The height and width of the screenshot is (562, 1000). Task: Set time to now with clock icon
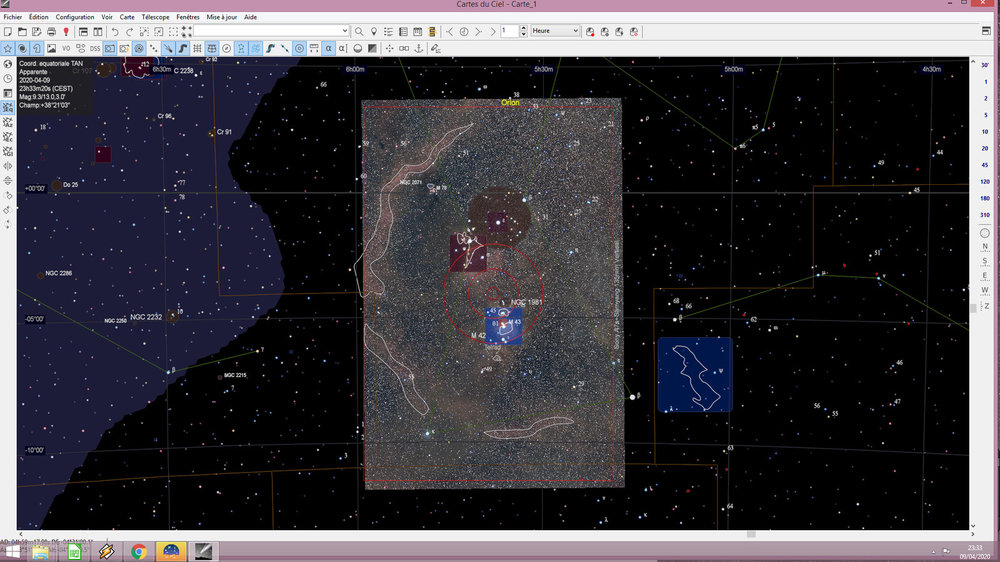[464, 31]
